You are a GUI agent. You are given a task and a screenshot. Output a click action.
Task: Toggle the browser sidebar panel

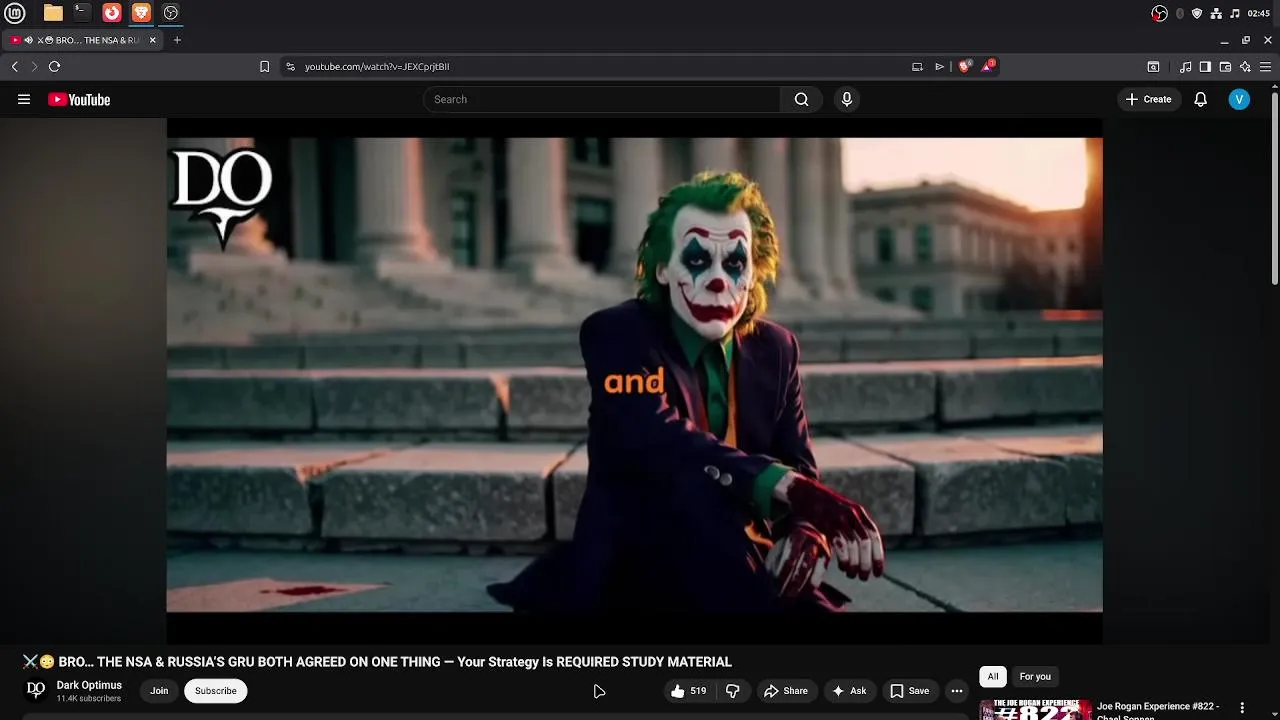pyautogui.click(x=1205, y=66)
